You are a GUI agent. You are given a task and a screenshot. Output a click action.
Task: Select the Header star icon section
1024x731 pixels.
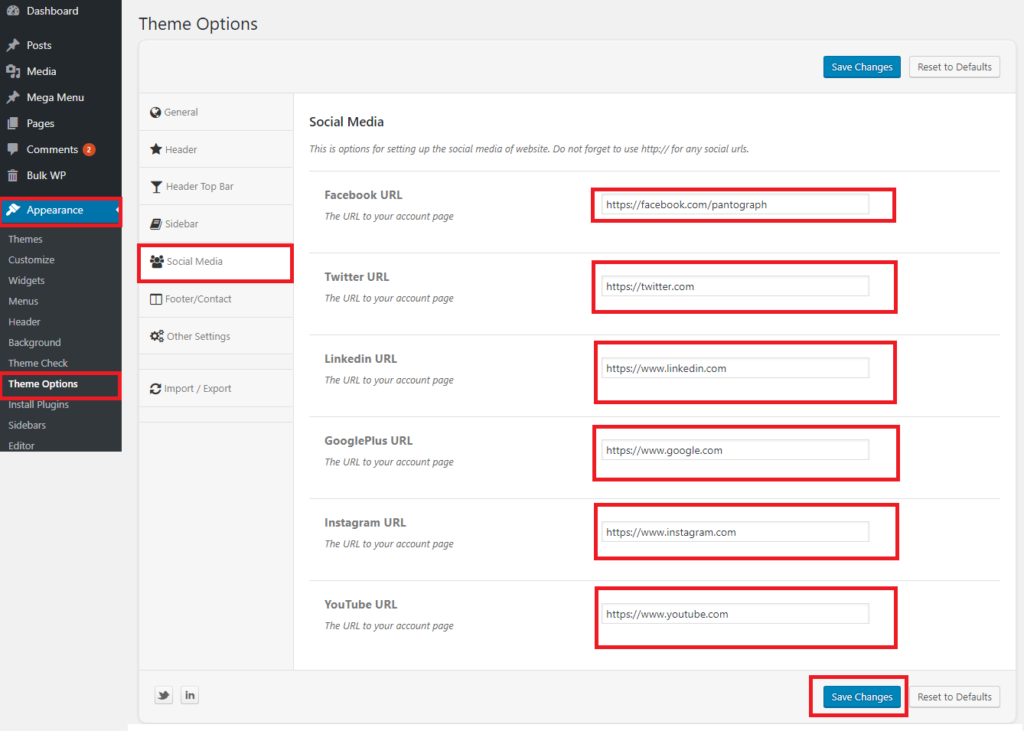pyautogui.click(x=156, y=149)
